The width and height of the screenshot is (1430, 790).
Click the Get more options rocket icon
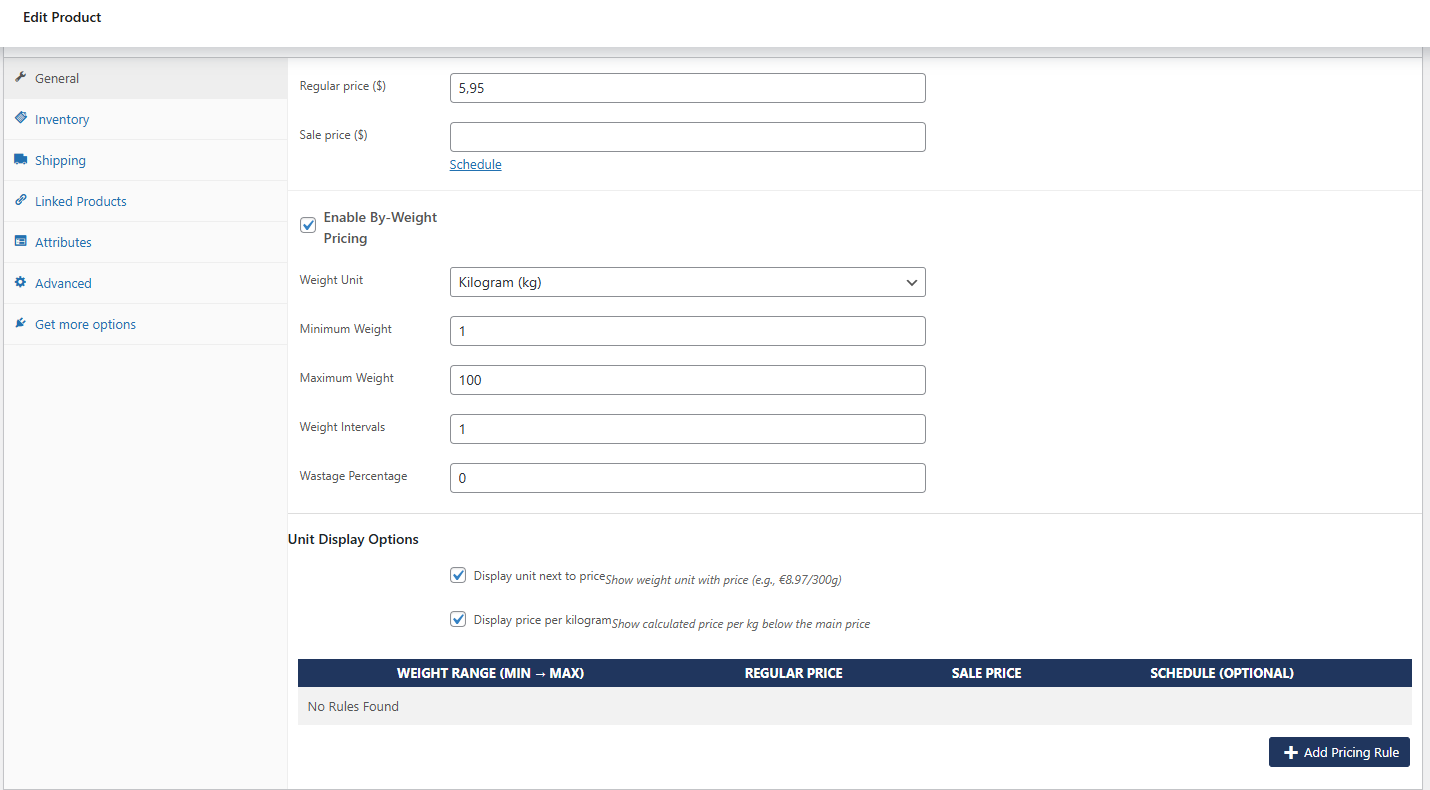point(21,323)
